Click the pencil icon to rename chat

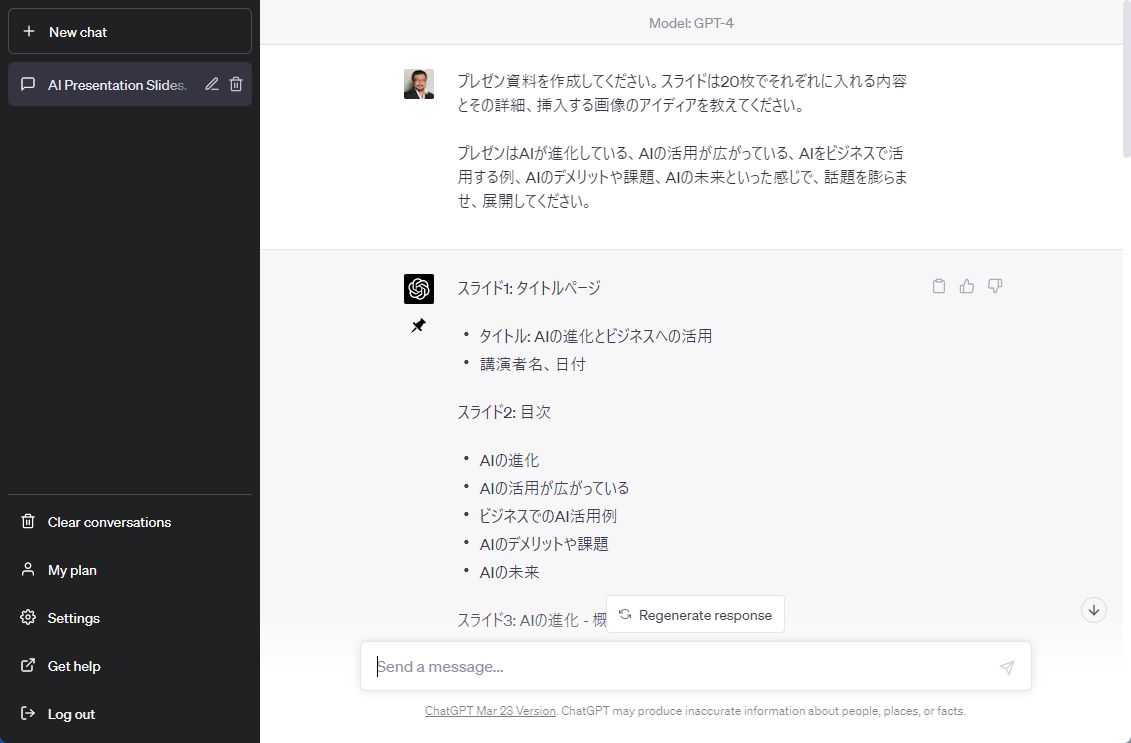(212, 85)
